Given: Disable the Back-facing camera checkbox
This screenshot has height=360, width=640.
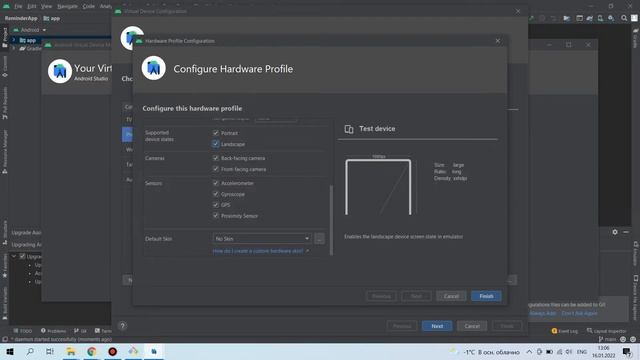Looking at the screenshot, I should (x=216, y=158).
